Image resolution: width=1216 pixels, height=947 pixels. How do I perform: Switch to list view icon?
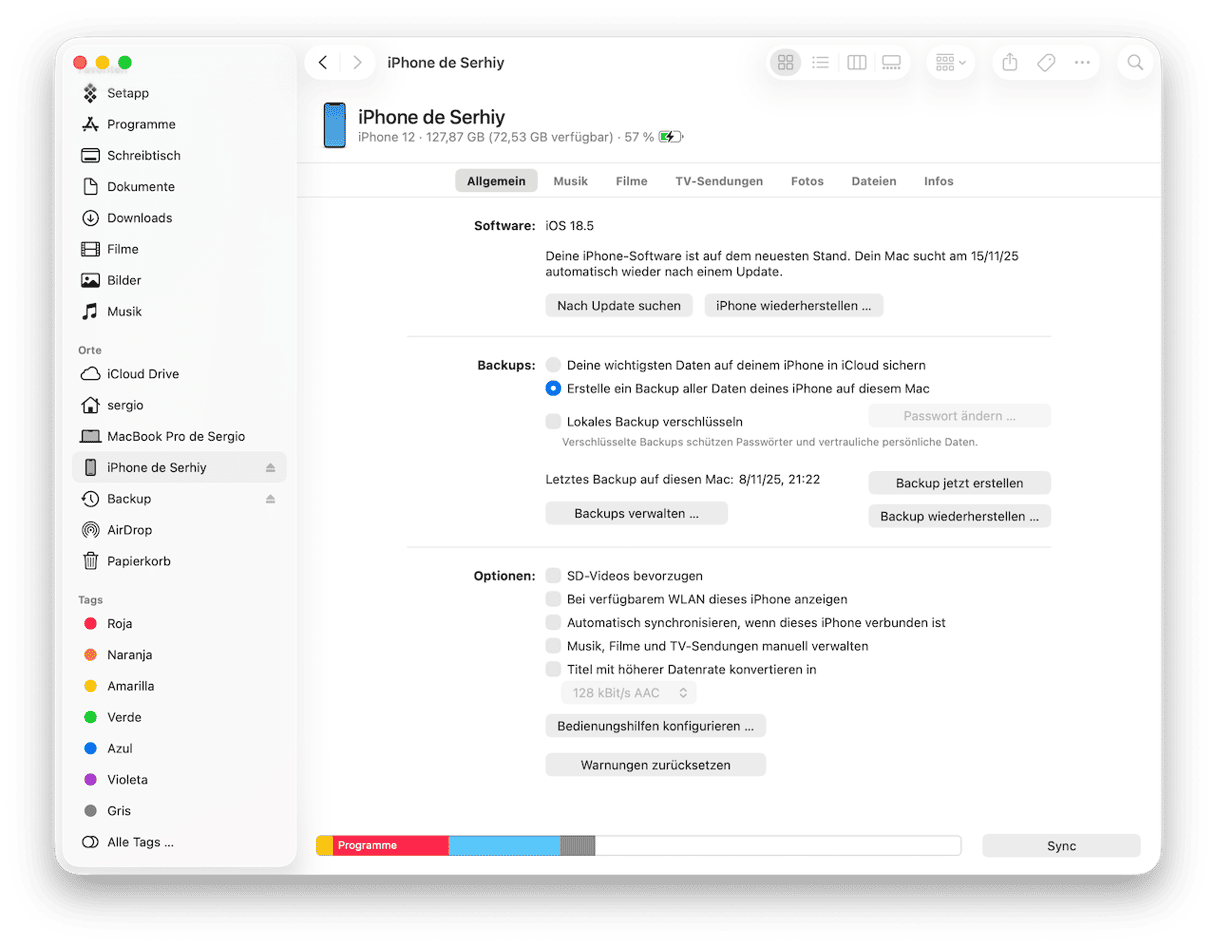tap(820, 63)
